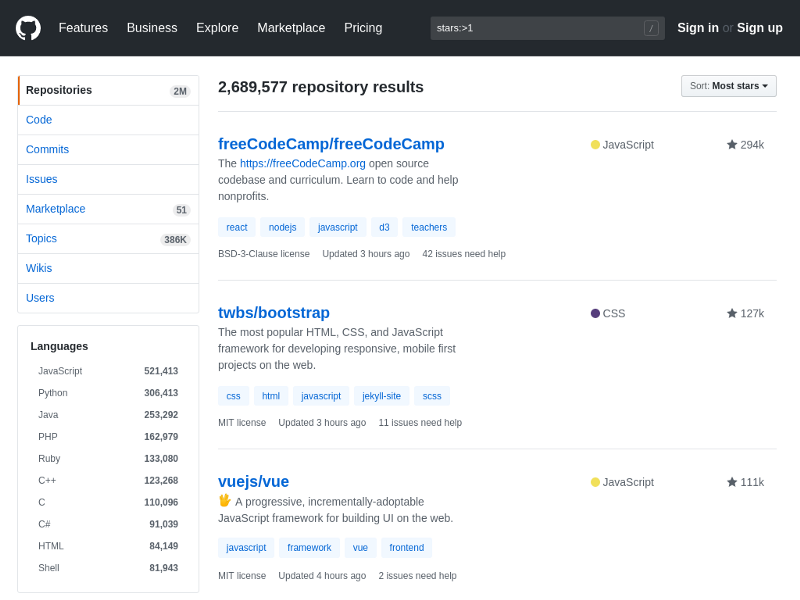
Task: Filter results by C# language
Action: point(108,524)
